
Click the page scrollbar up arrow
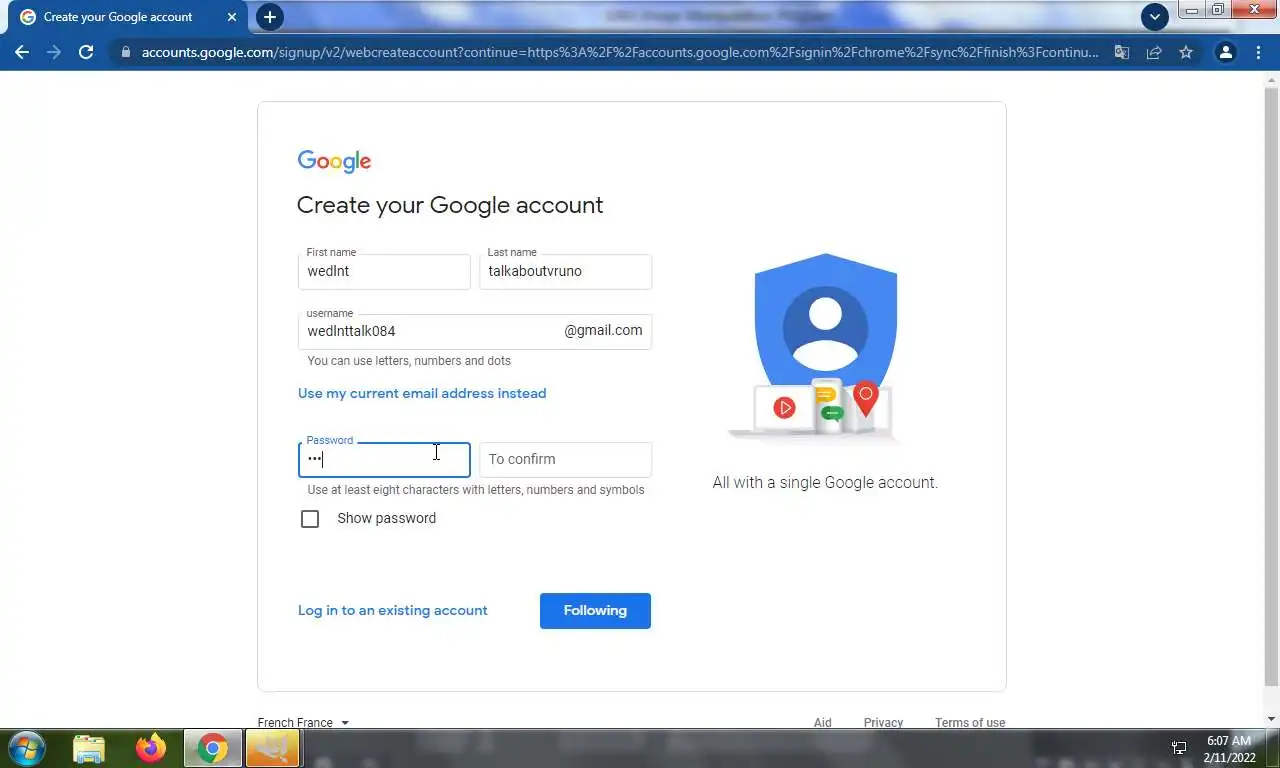click(x=1271, y=80)
